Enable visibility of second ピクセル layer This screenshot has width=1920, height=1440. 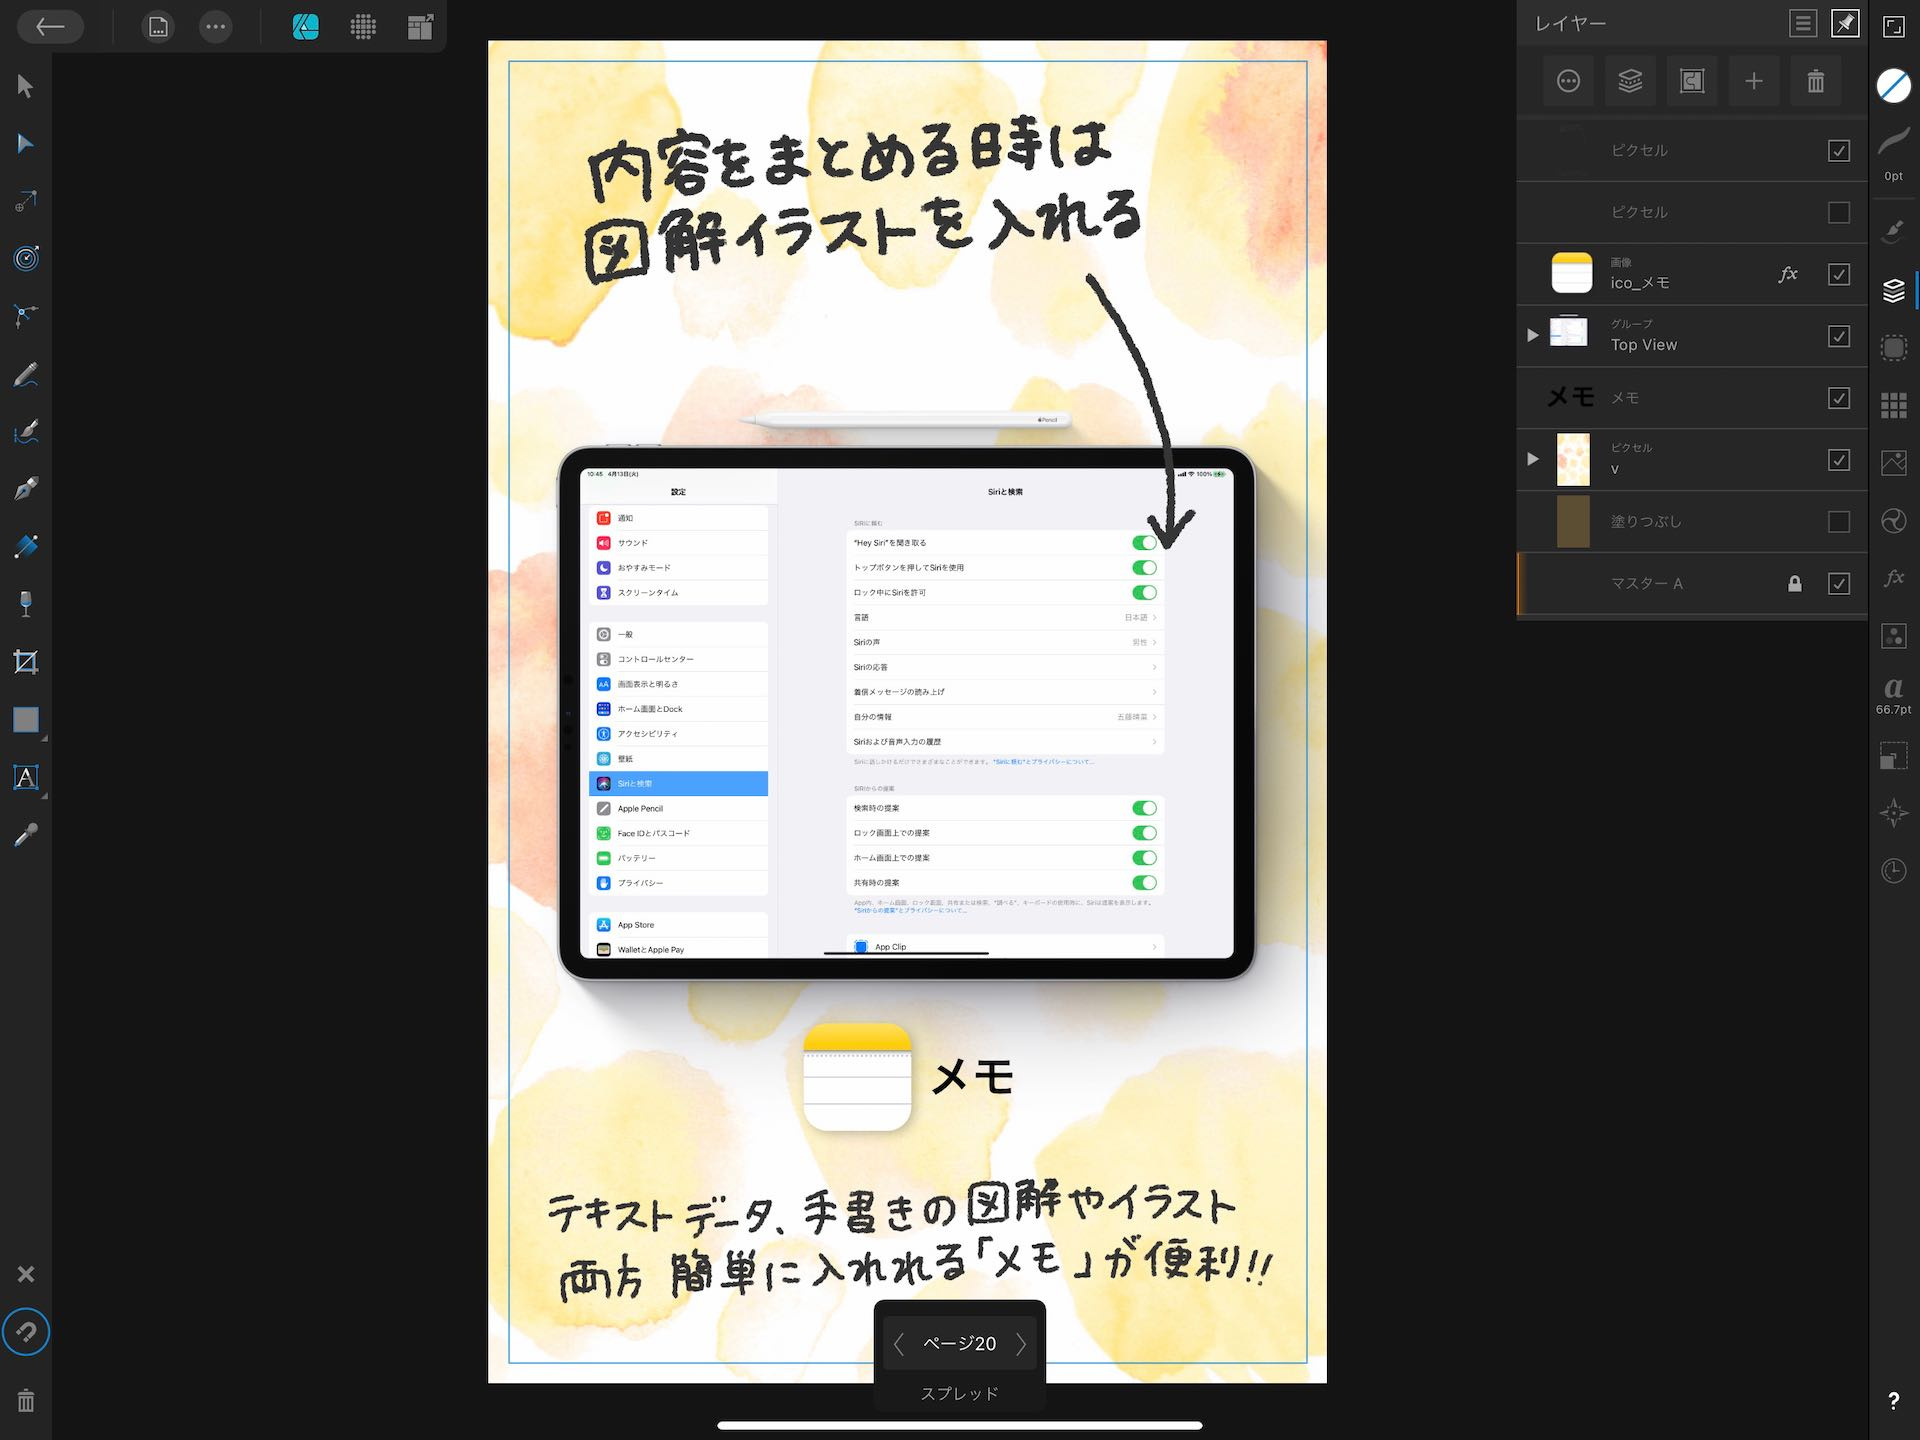click(x=1838, y=213)
